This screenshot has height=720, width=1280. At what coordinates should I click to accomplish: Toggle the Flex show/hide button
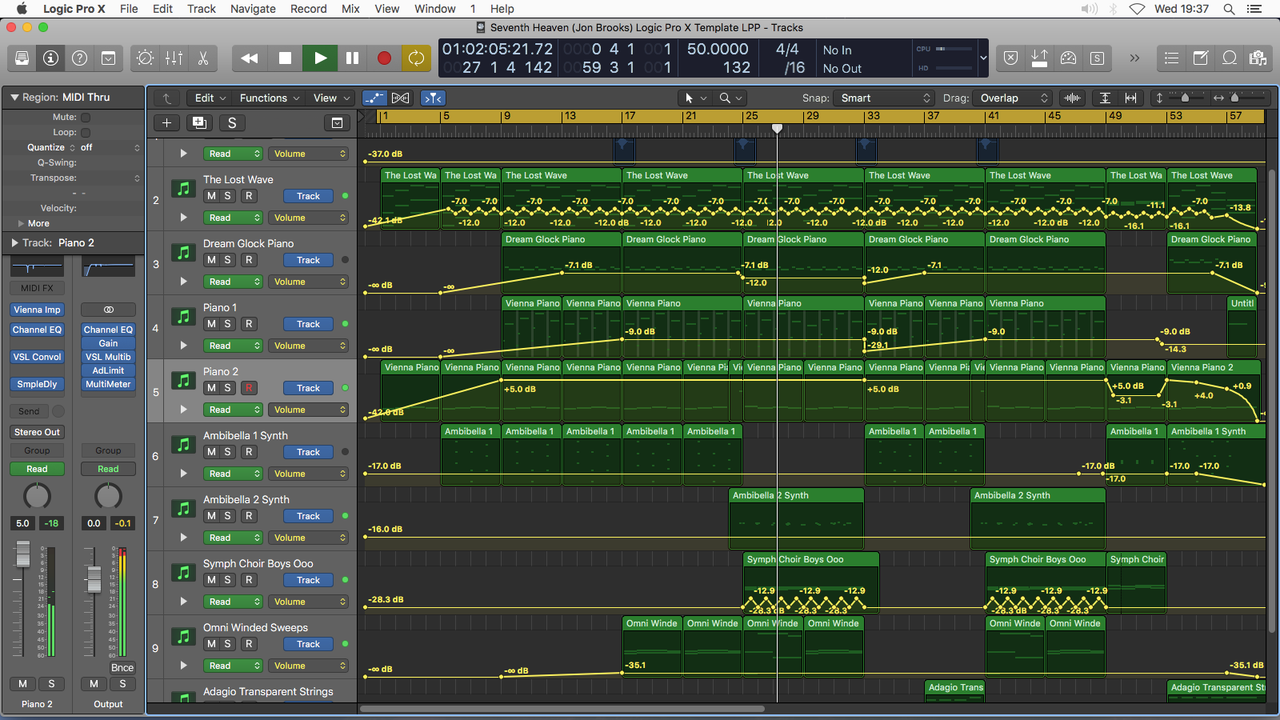(400, 98)
